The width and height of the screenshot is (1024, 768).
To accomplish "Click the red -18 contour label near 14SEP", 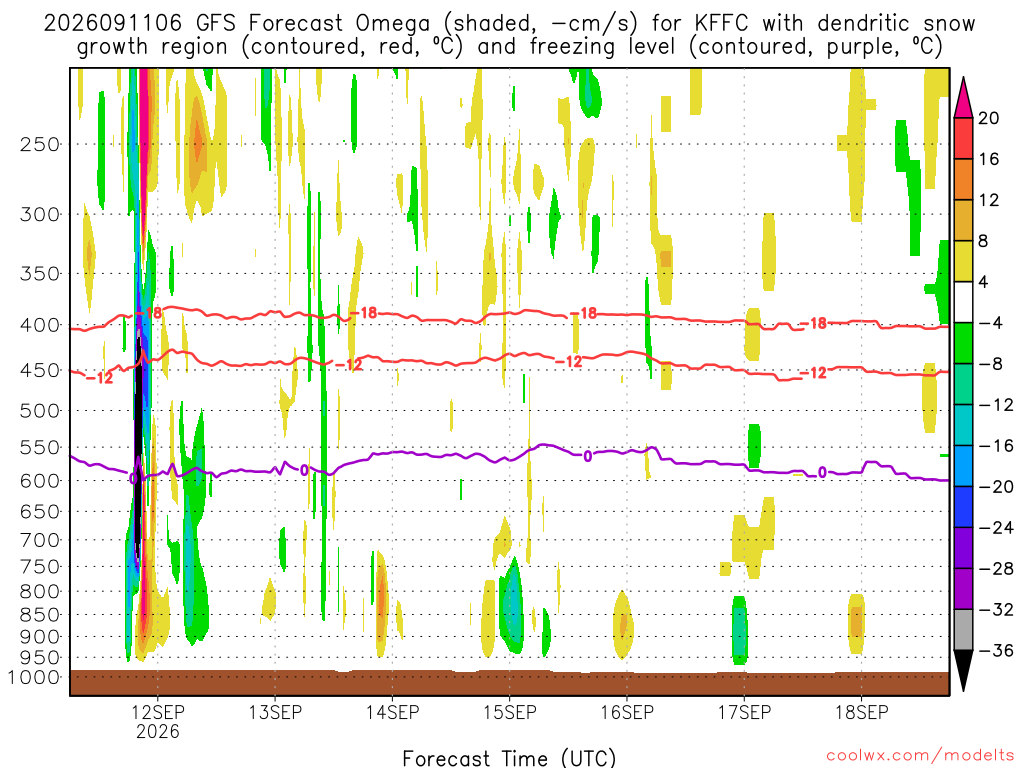I will click(x=364, y=313).
